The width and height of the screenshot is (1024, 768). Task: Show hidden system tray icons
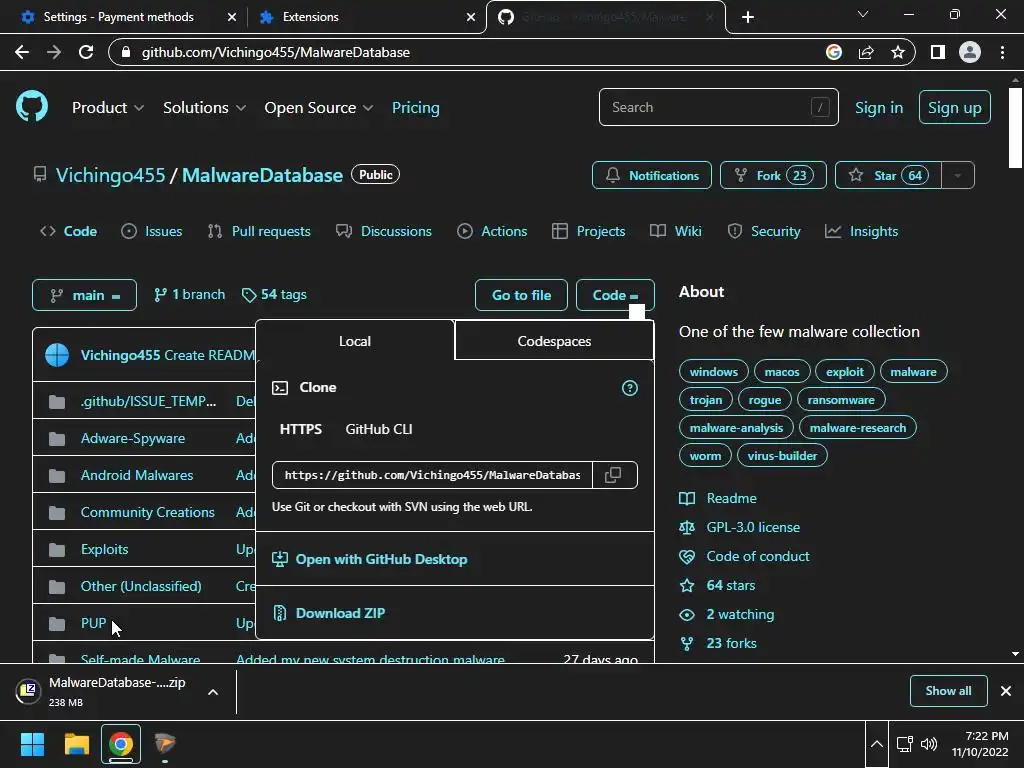tap(877, 744)
